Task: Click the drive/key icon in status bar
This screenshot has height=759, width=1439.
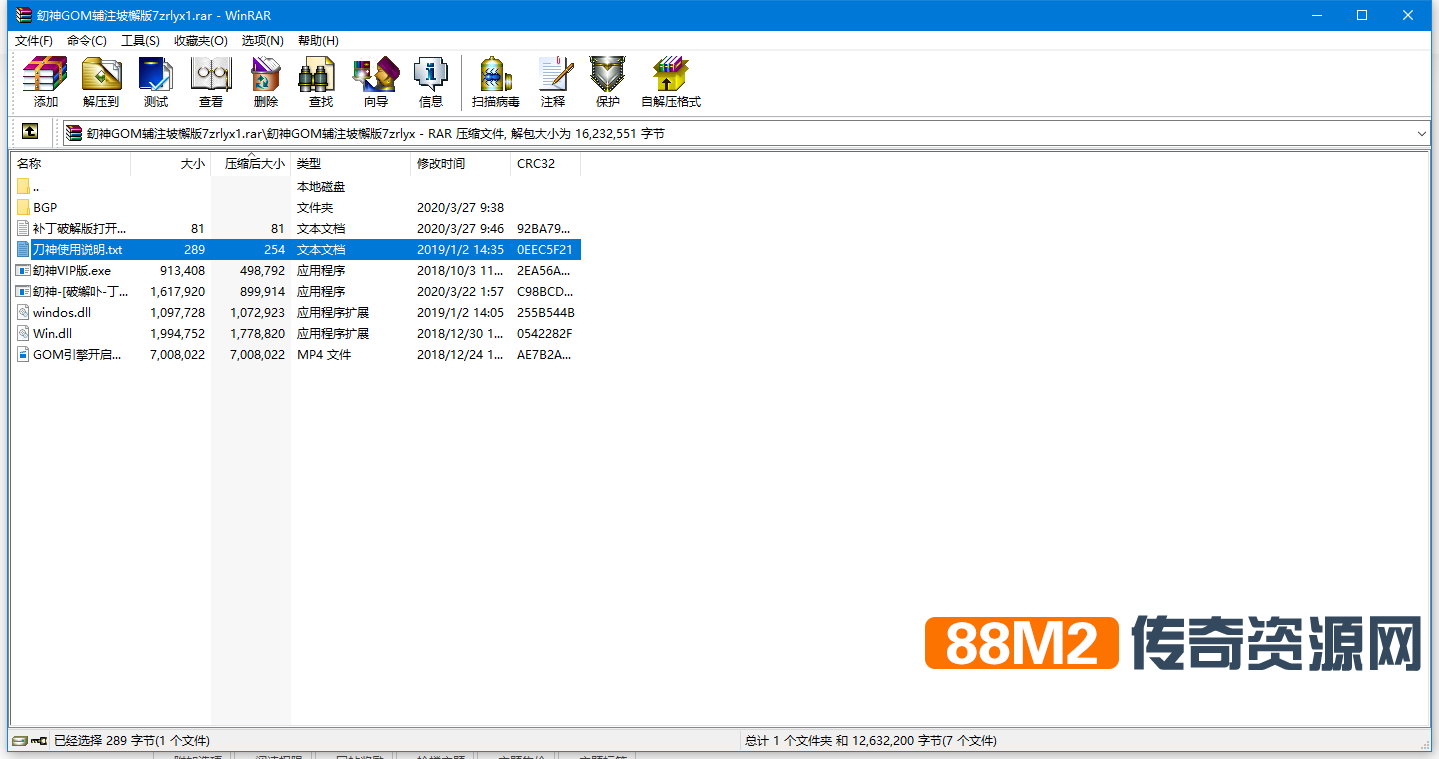Action: [29, 741]
